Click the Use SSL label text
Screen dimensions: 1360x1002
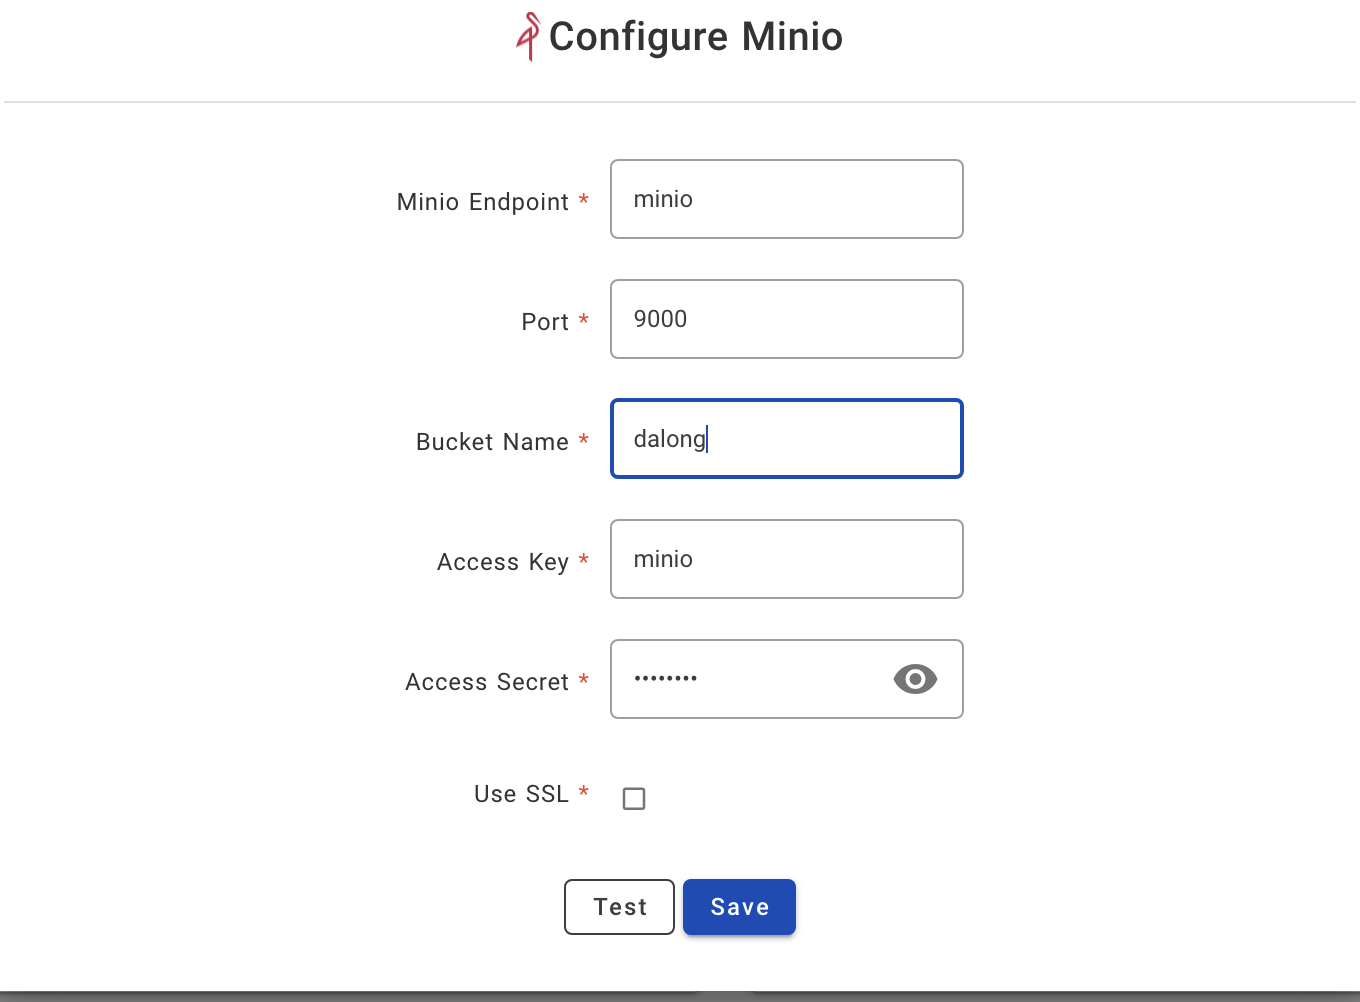point(521,794)
